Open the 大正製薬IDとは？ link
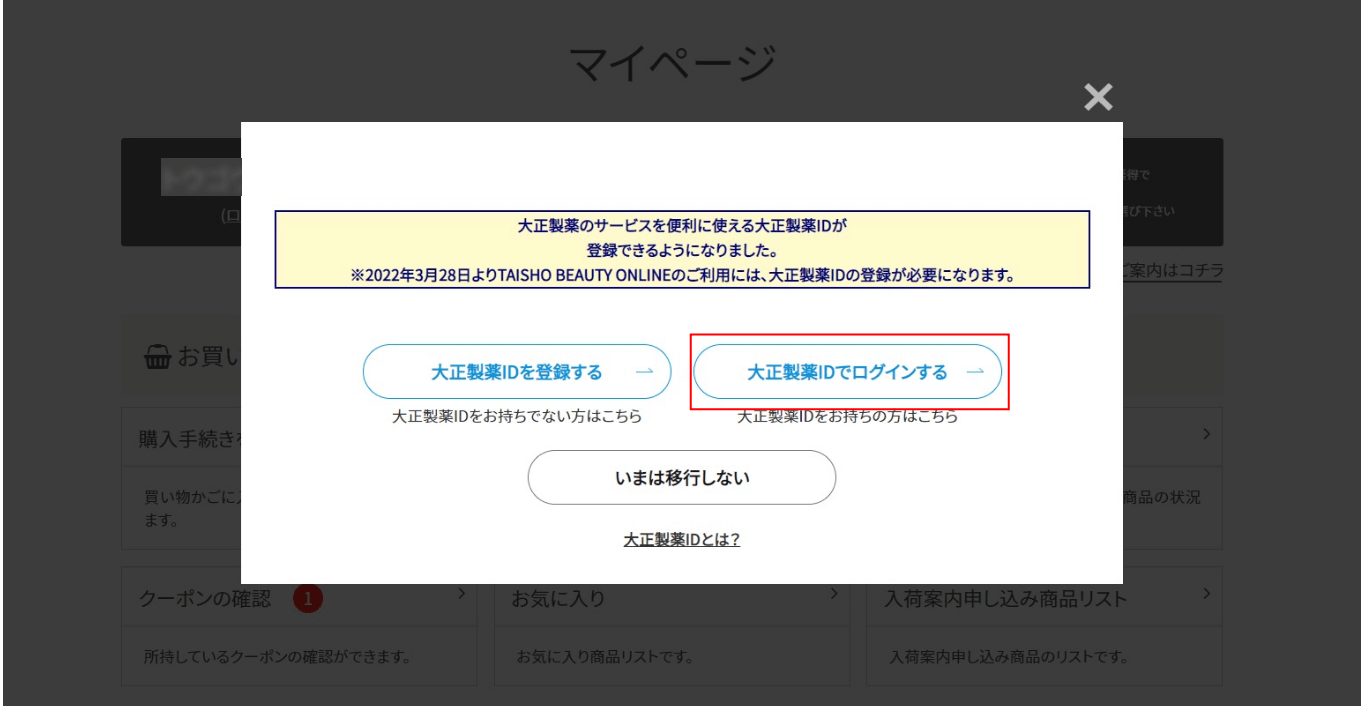Viewport: 1362px width, 706px height. (682, 540)
